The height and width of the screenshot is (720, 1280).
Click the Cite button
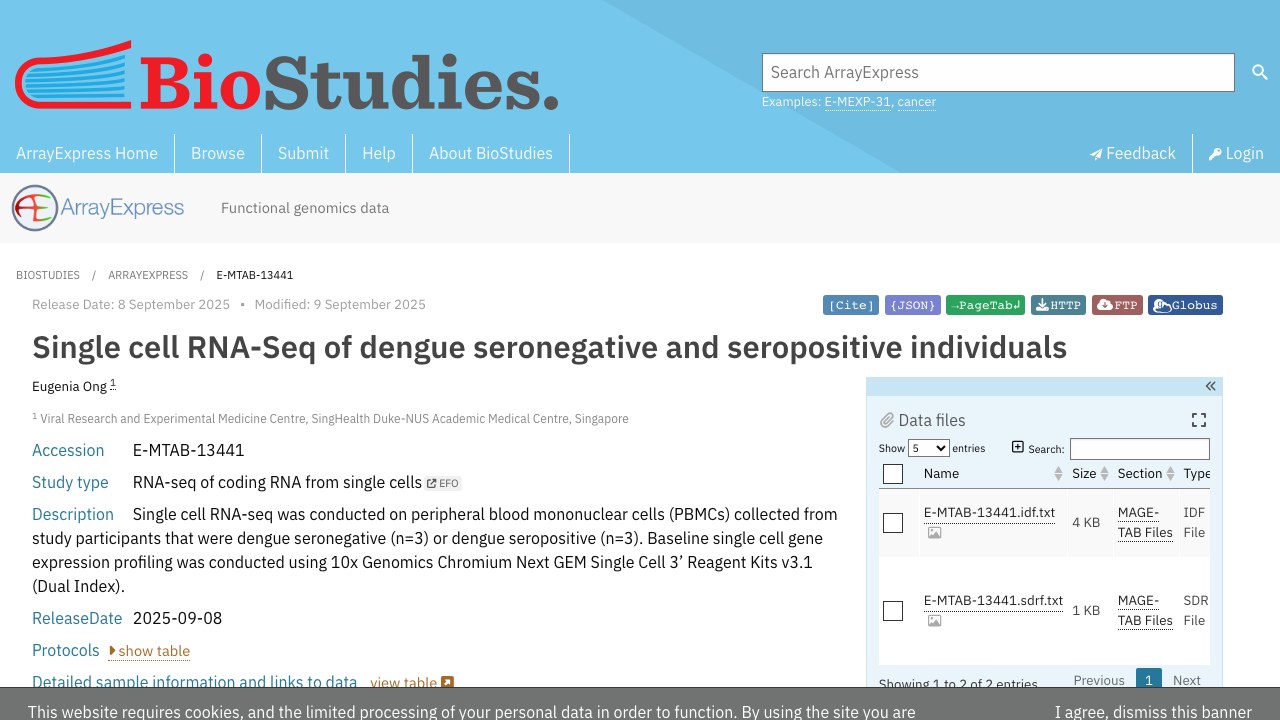[x=851, y=305]
